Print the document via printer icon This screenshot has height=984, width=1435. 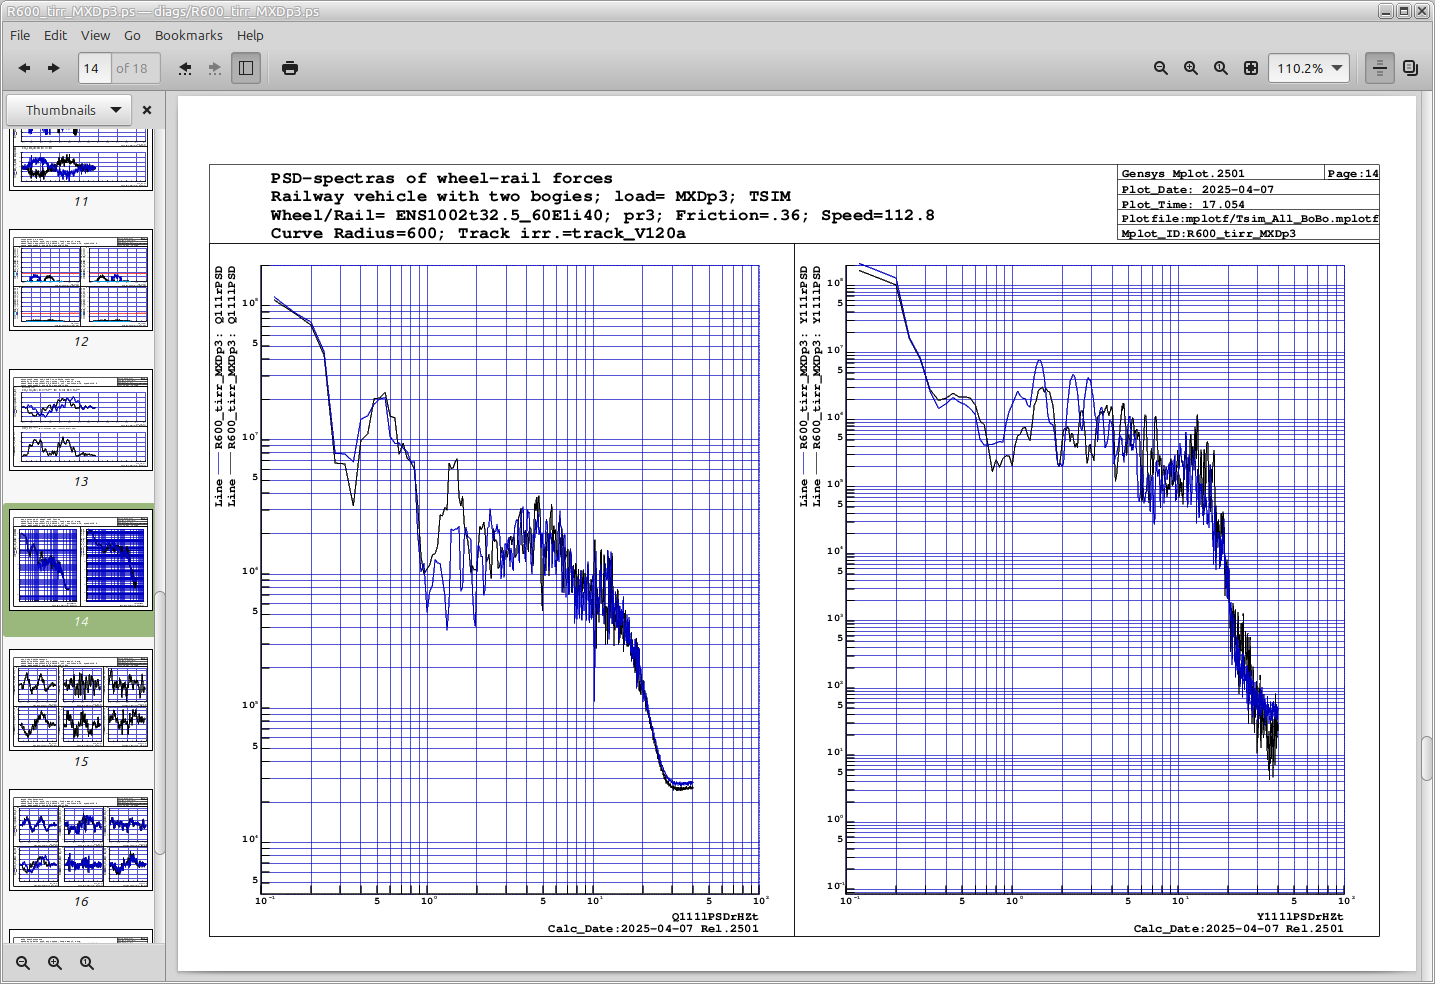pos(290,68)
